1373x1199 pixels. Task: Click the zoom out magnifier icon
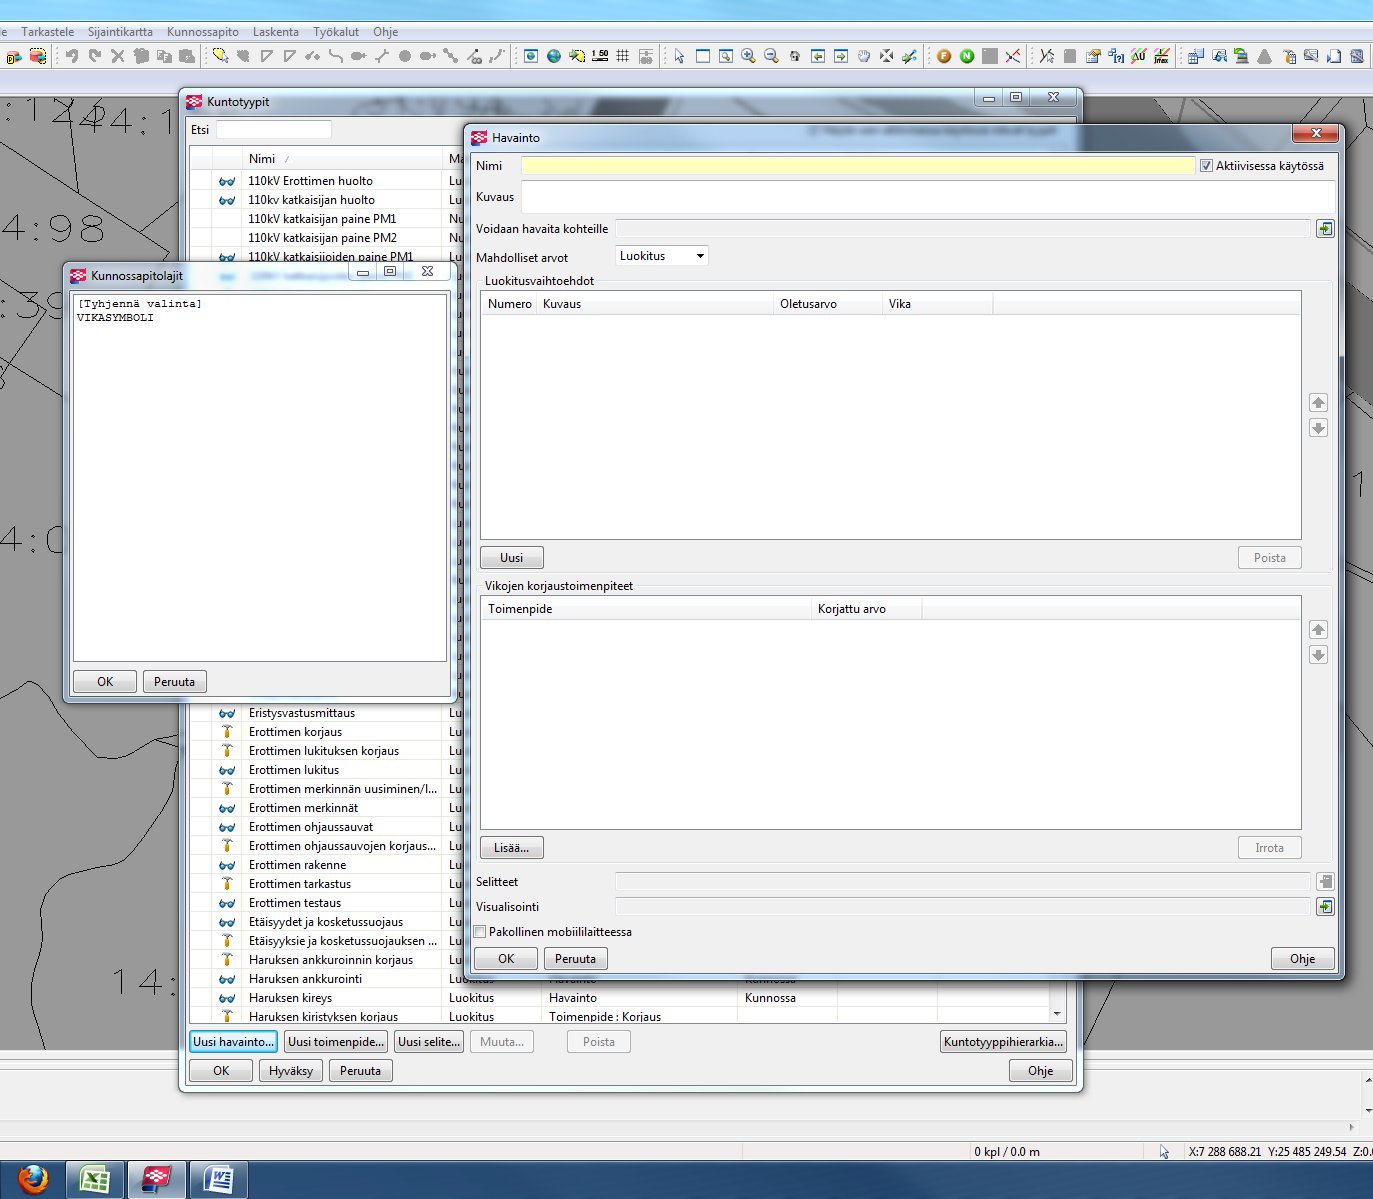771,56
